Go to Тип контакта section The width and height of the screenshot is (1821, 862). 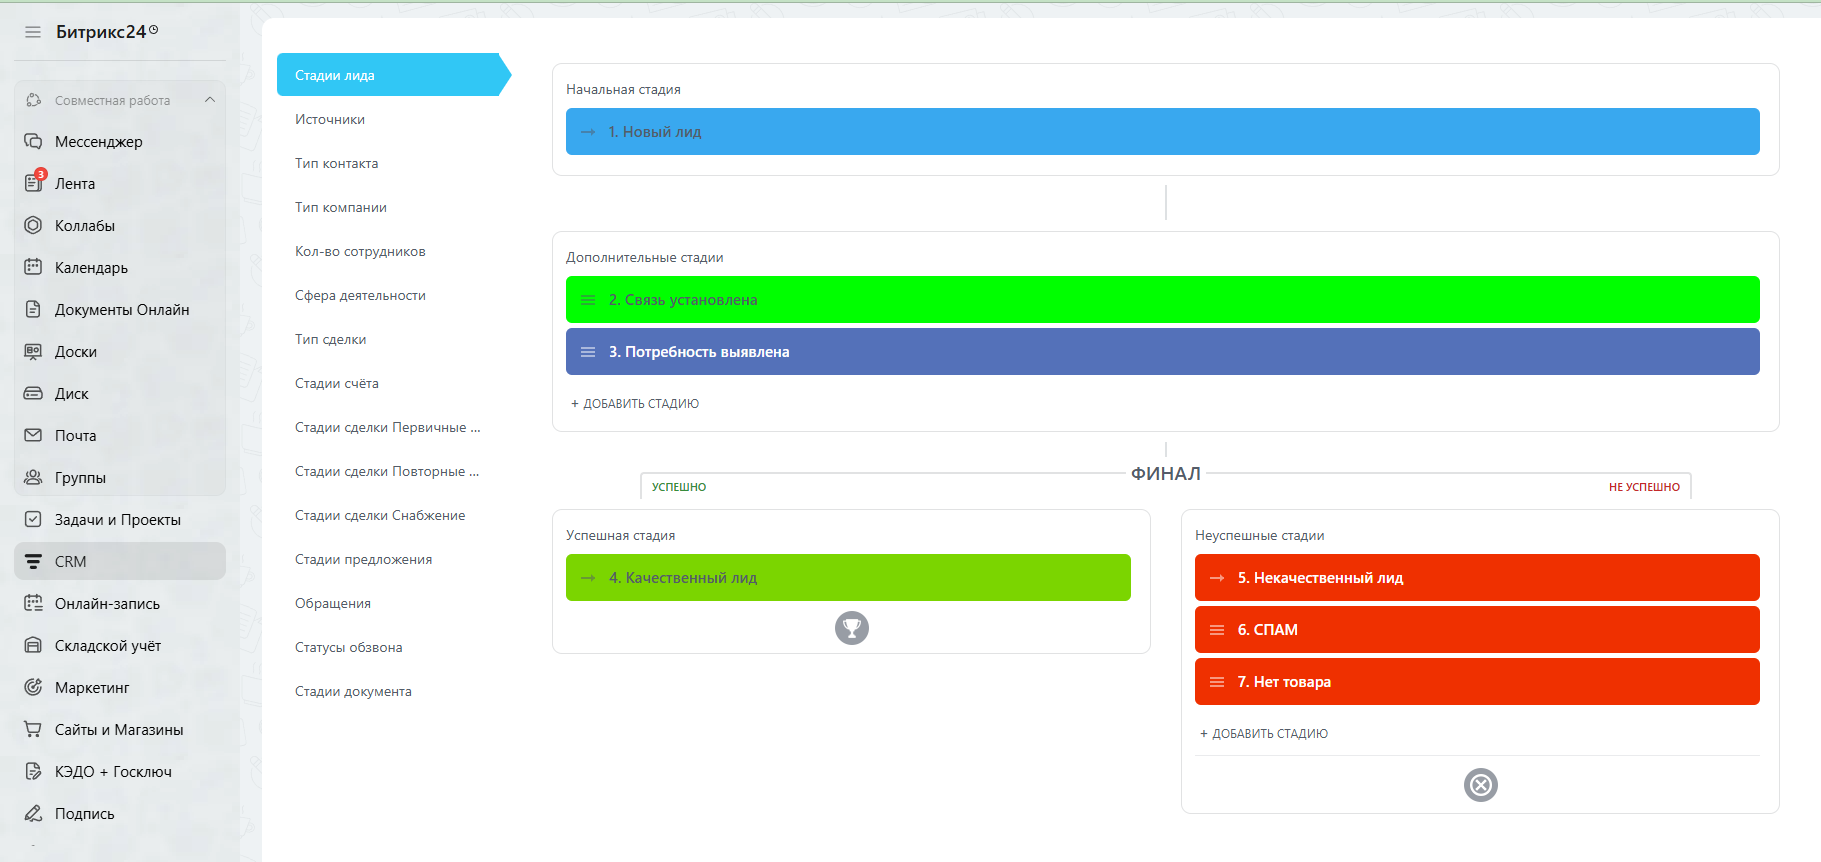tap(337, 163)
